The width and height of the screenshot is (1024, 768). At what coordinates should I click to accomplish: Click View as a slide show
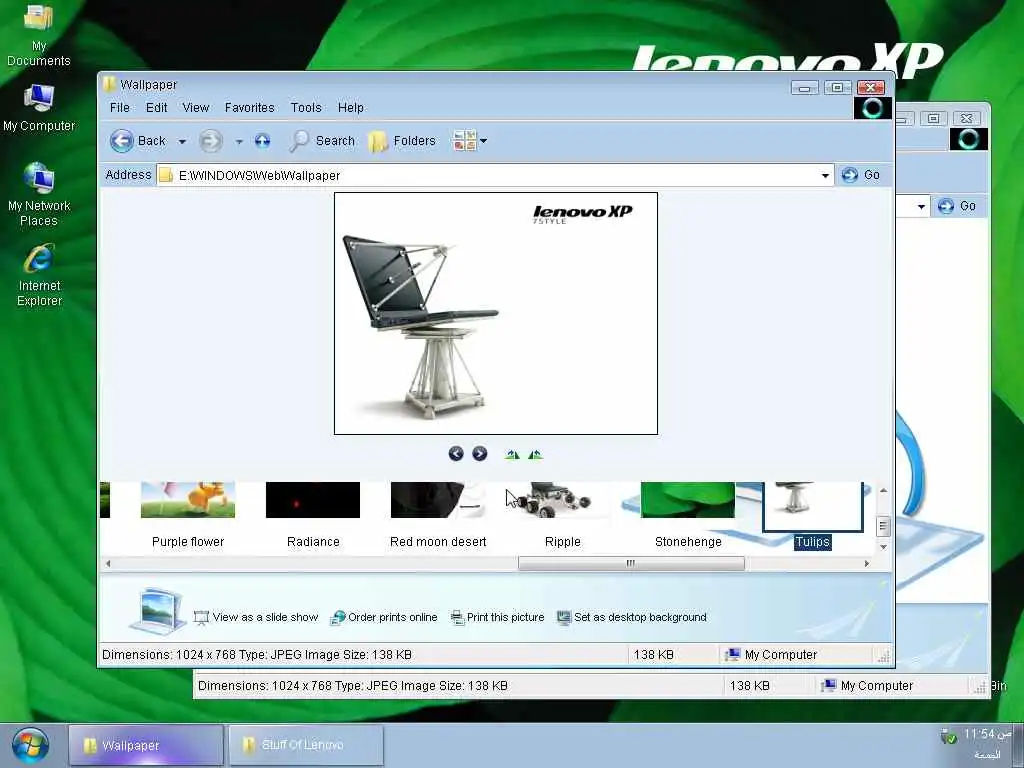[256, 617]
